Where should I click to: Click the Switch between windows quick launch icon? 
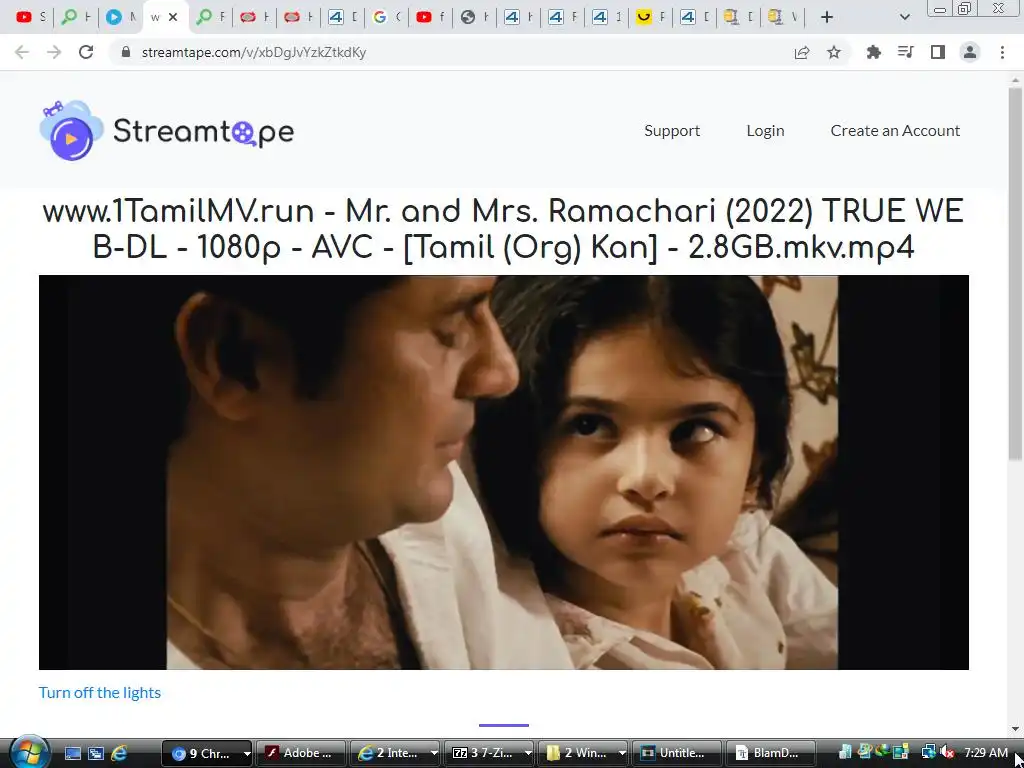[x=96, y=753]
